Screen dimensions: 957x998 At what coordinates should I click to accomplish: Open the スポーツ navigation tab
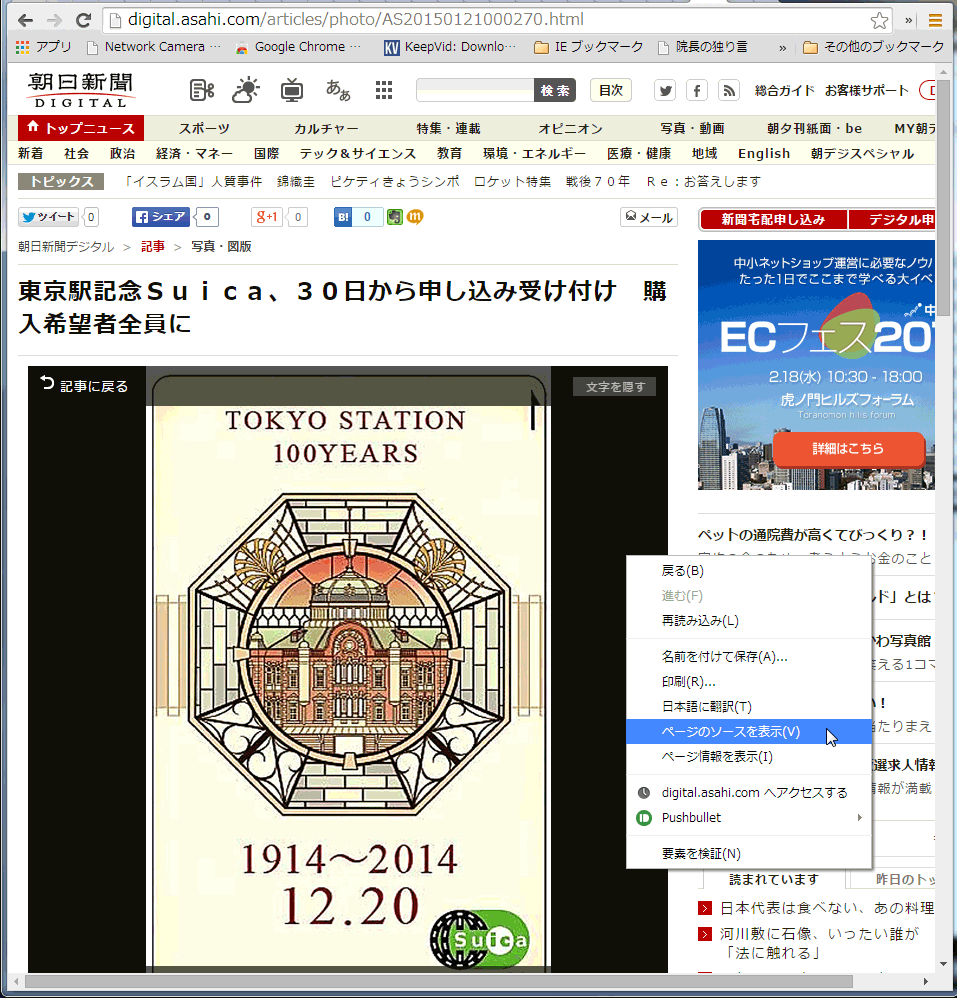204,129
